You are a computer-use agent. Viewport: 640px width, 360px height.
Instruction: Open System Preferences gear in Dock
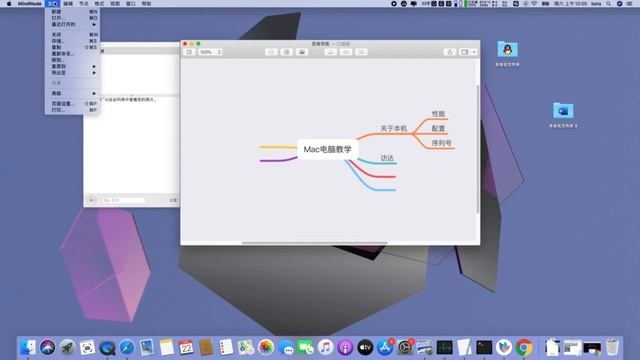pyautogui.click(x=404, y=347)
